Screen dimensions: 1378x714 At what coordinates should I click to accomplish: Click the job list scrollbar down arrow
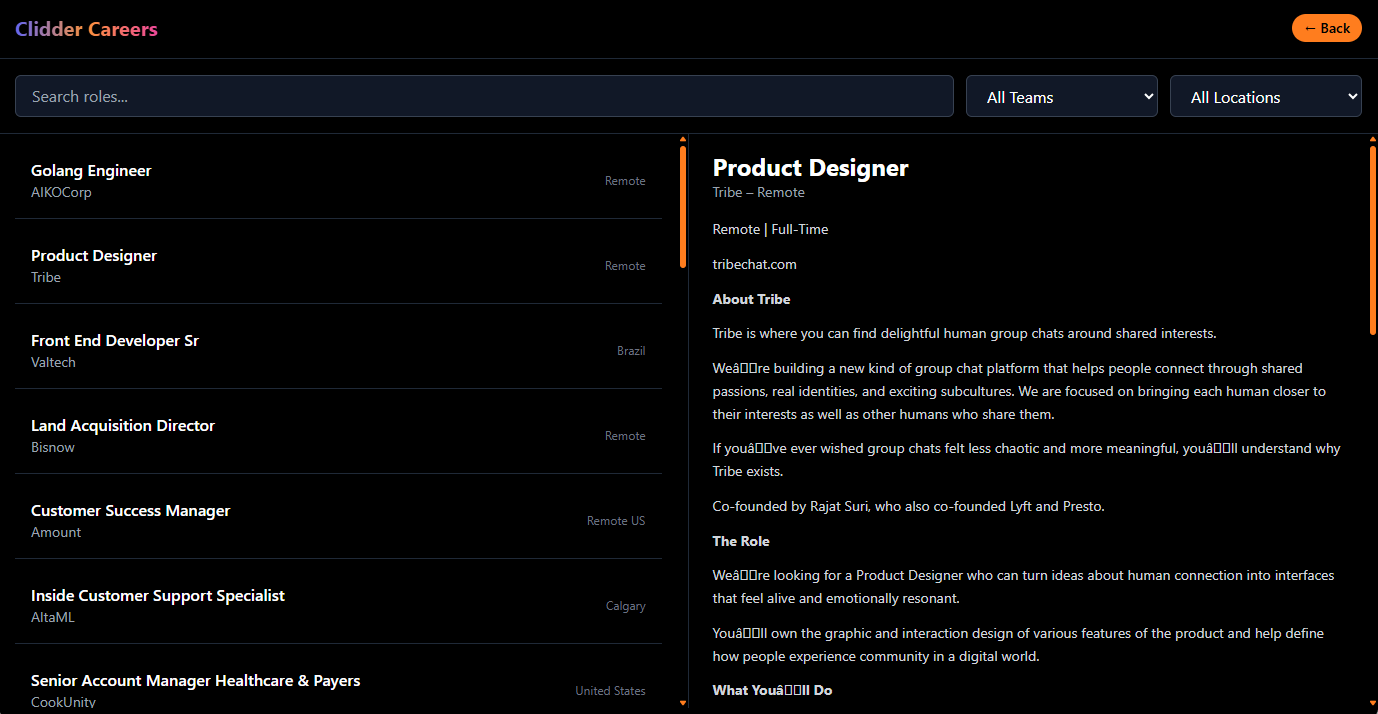point(683,704)
